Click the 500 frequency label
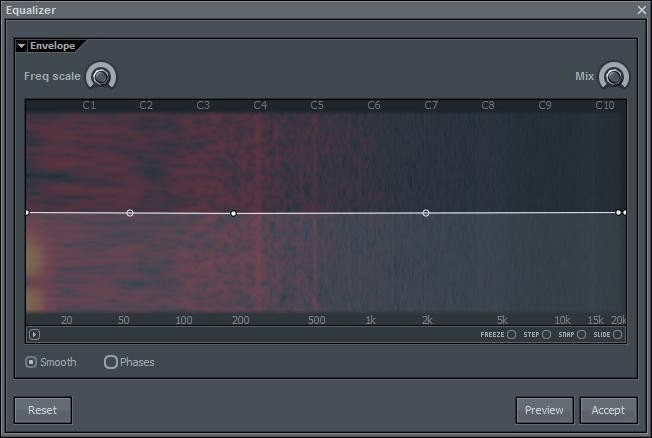This screenshot has width=652, height=438. coord(316,320)
